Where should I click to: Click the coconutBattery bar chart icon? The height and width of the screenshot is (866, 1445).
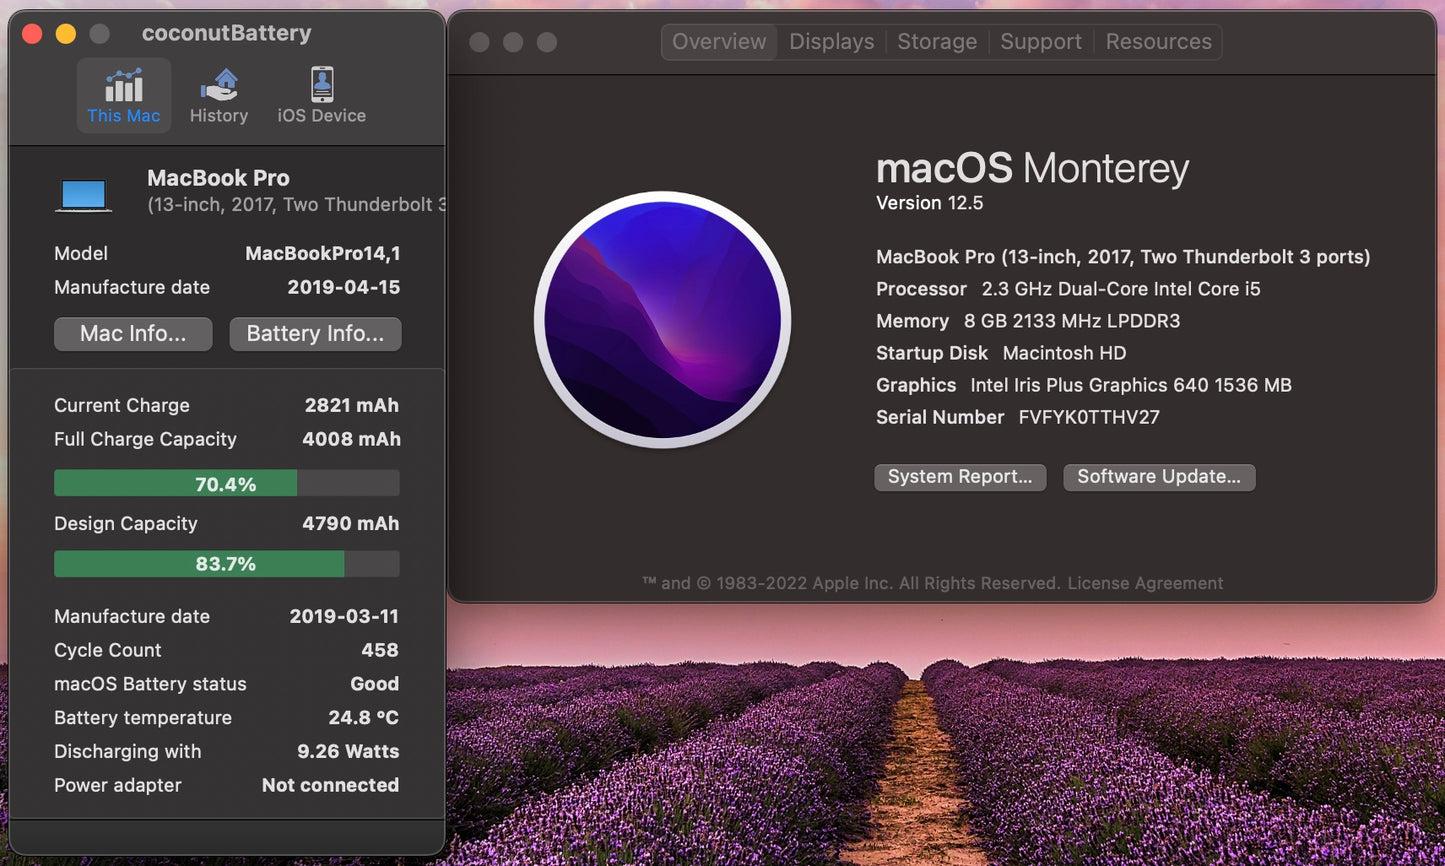coord(123,84)
